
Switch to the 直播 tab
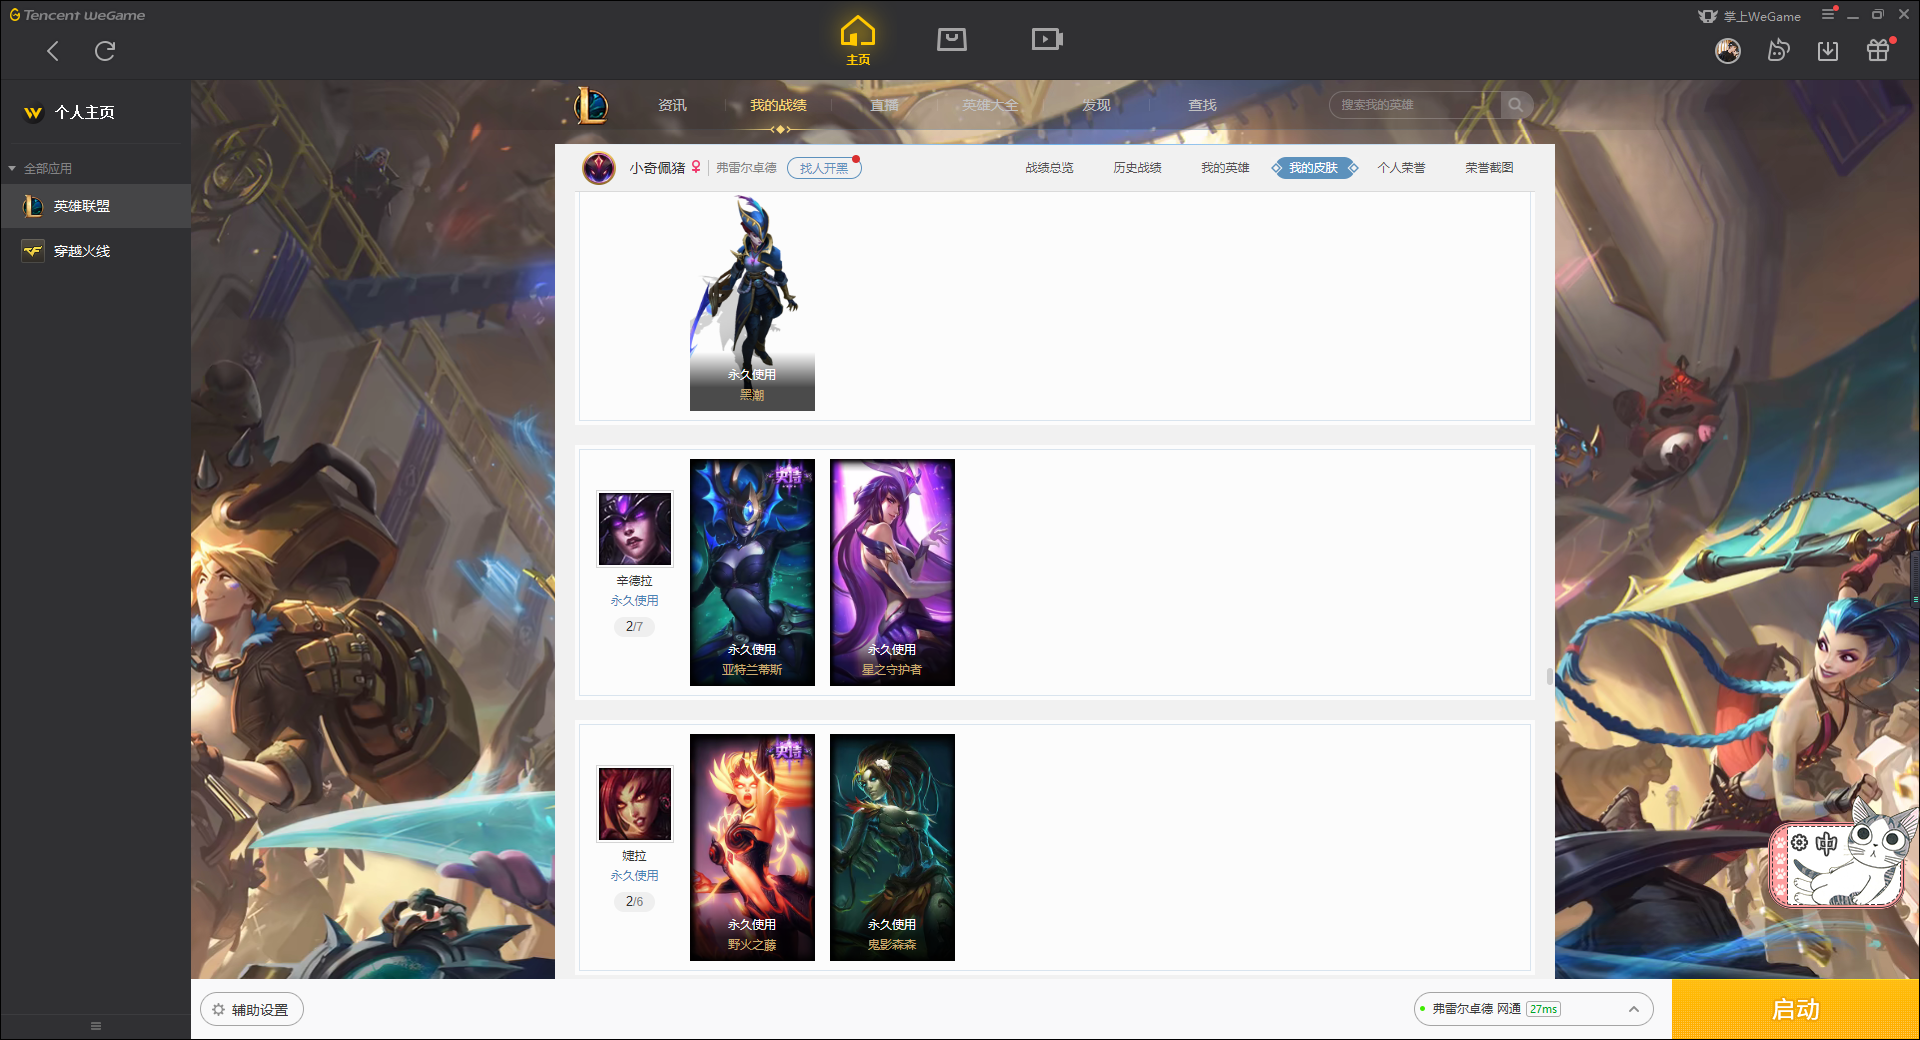click(884, 105)
